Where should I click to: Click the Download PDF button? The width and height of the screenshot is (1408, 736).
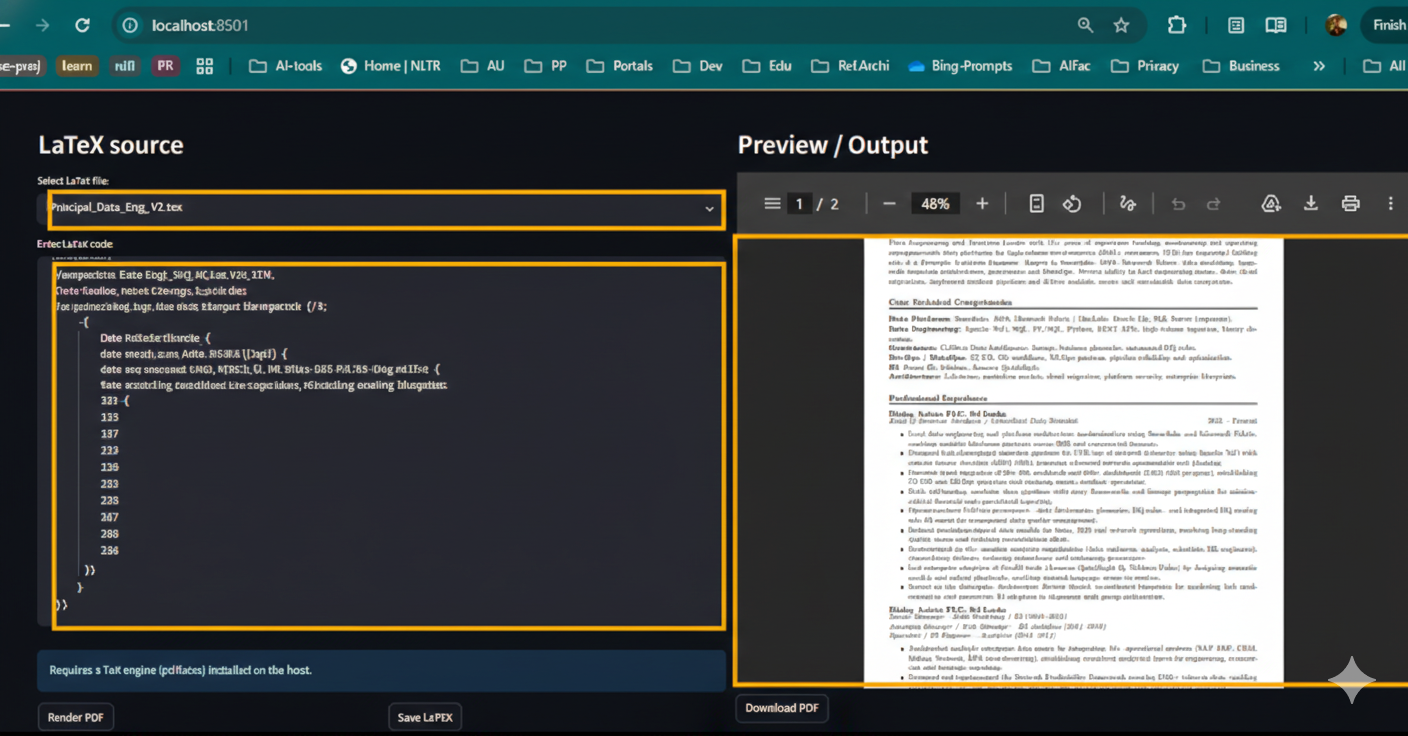point(782,708)
